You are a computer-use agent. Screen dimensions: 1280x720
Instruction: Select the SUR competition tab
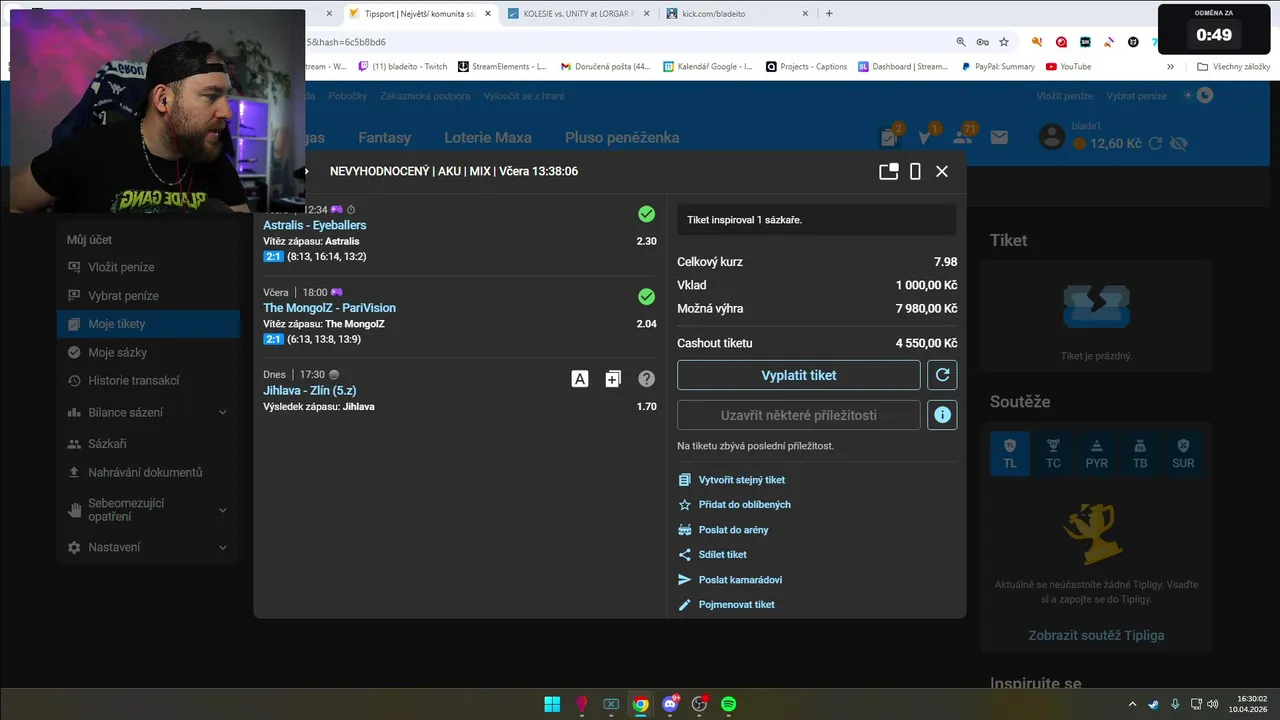[x=1184, y=453]
